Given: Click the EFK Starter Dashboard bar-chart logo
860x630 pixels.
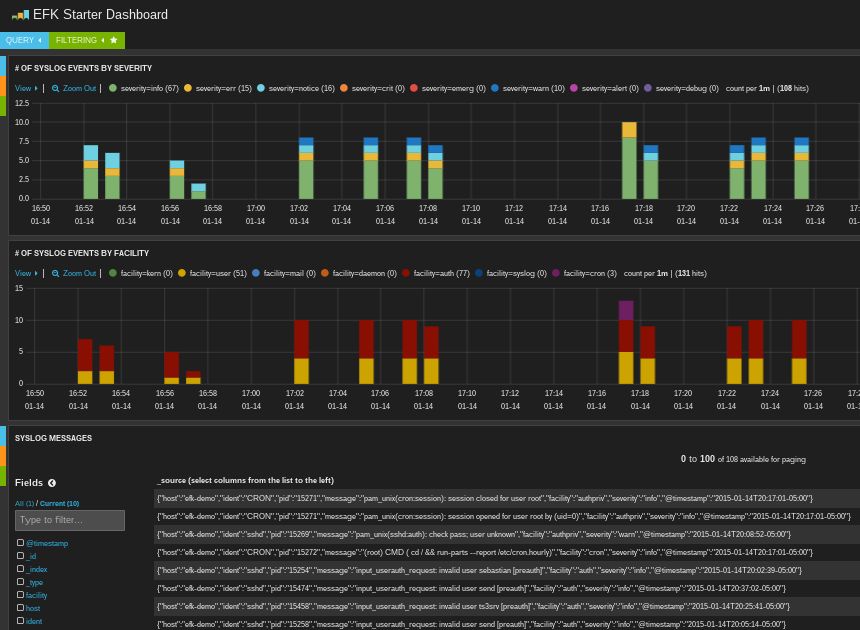Looking at the screenshot, I should [x=19, y=14].
